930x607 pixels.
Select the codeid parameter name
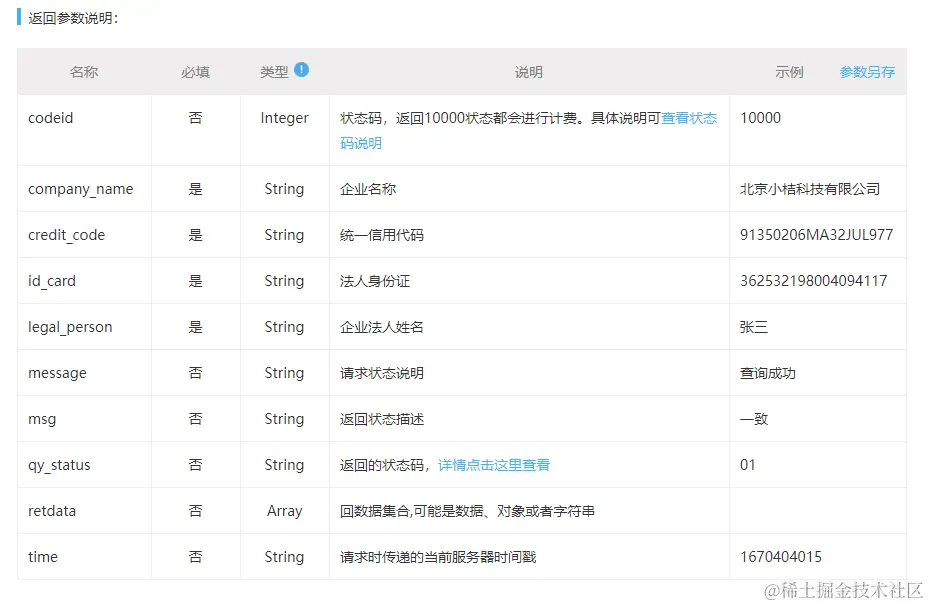click(x=50, y=118)
